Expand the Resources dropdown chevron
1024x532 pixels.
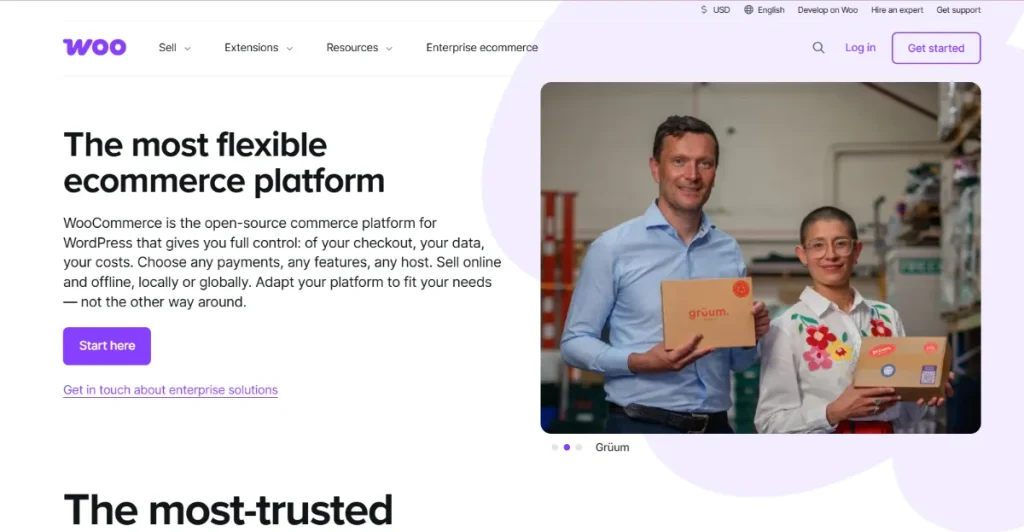389,48
